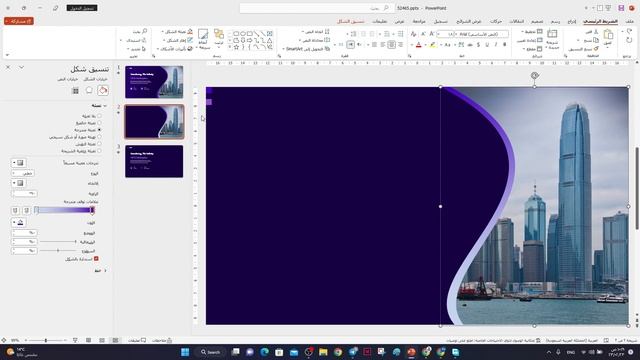
Task: Click Convert to SmartArt button
Action: click(308, 49)
